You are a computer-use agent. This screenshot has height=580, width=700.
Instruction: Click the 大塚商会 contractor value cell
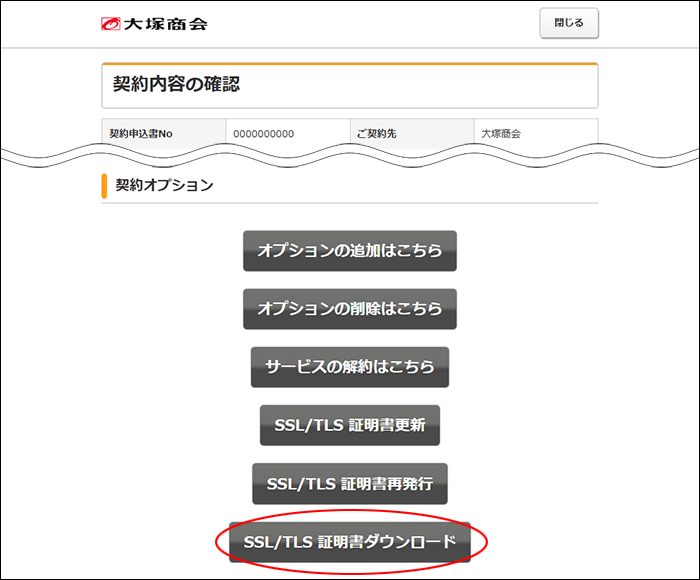click(501, 133)
